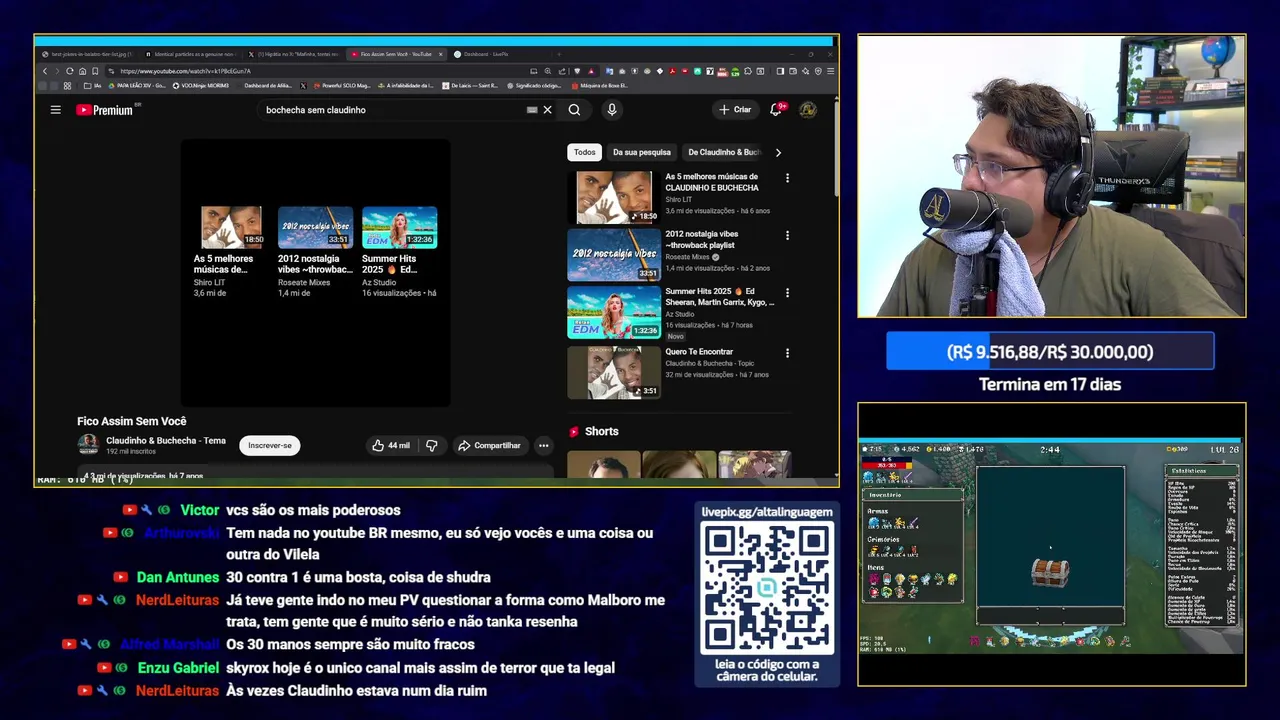
Task: Dislike the video with the thumbs-down icon
Action: (431, 445)
